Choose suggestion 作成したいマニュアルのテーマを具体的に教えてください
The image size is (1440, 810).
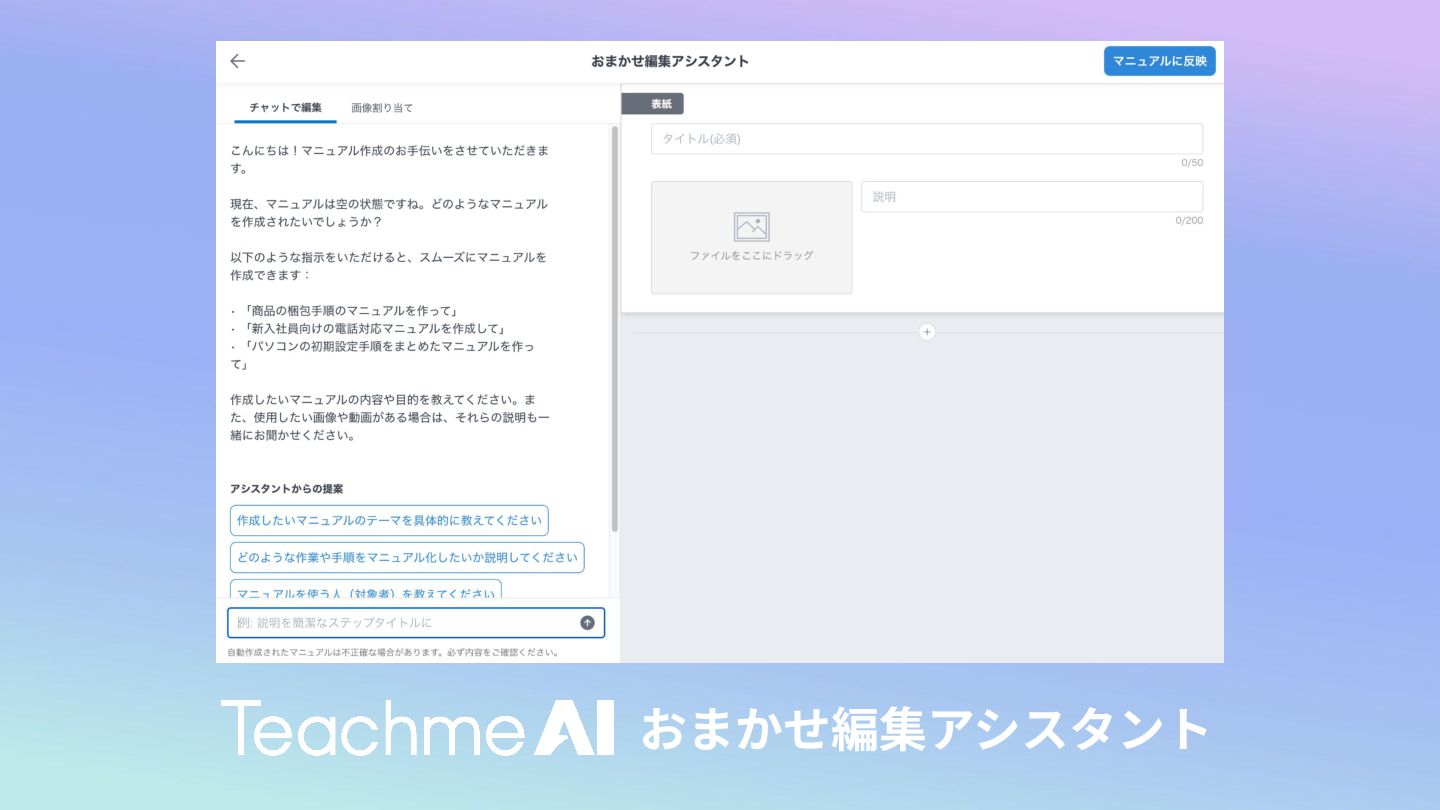click(x=389, y=520)
